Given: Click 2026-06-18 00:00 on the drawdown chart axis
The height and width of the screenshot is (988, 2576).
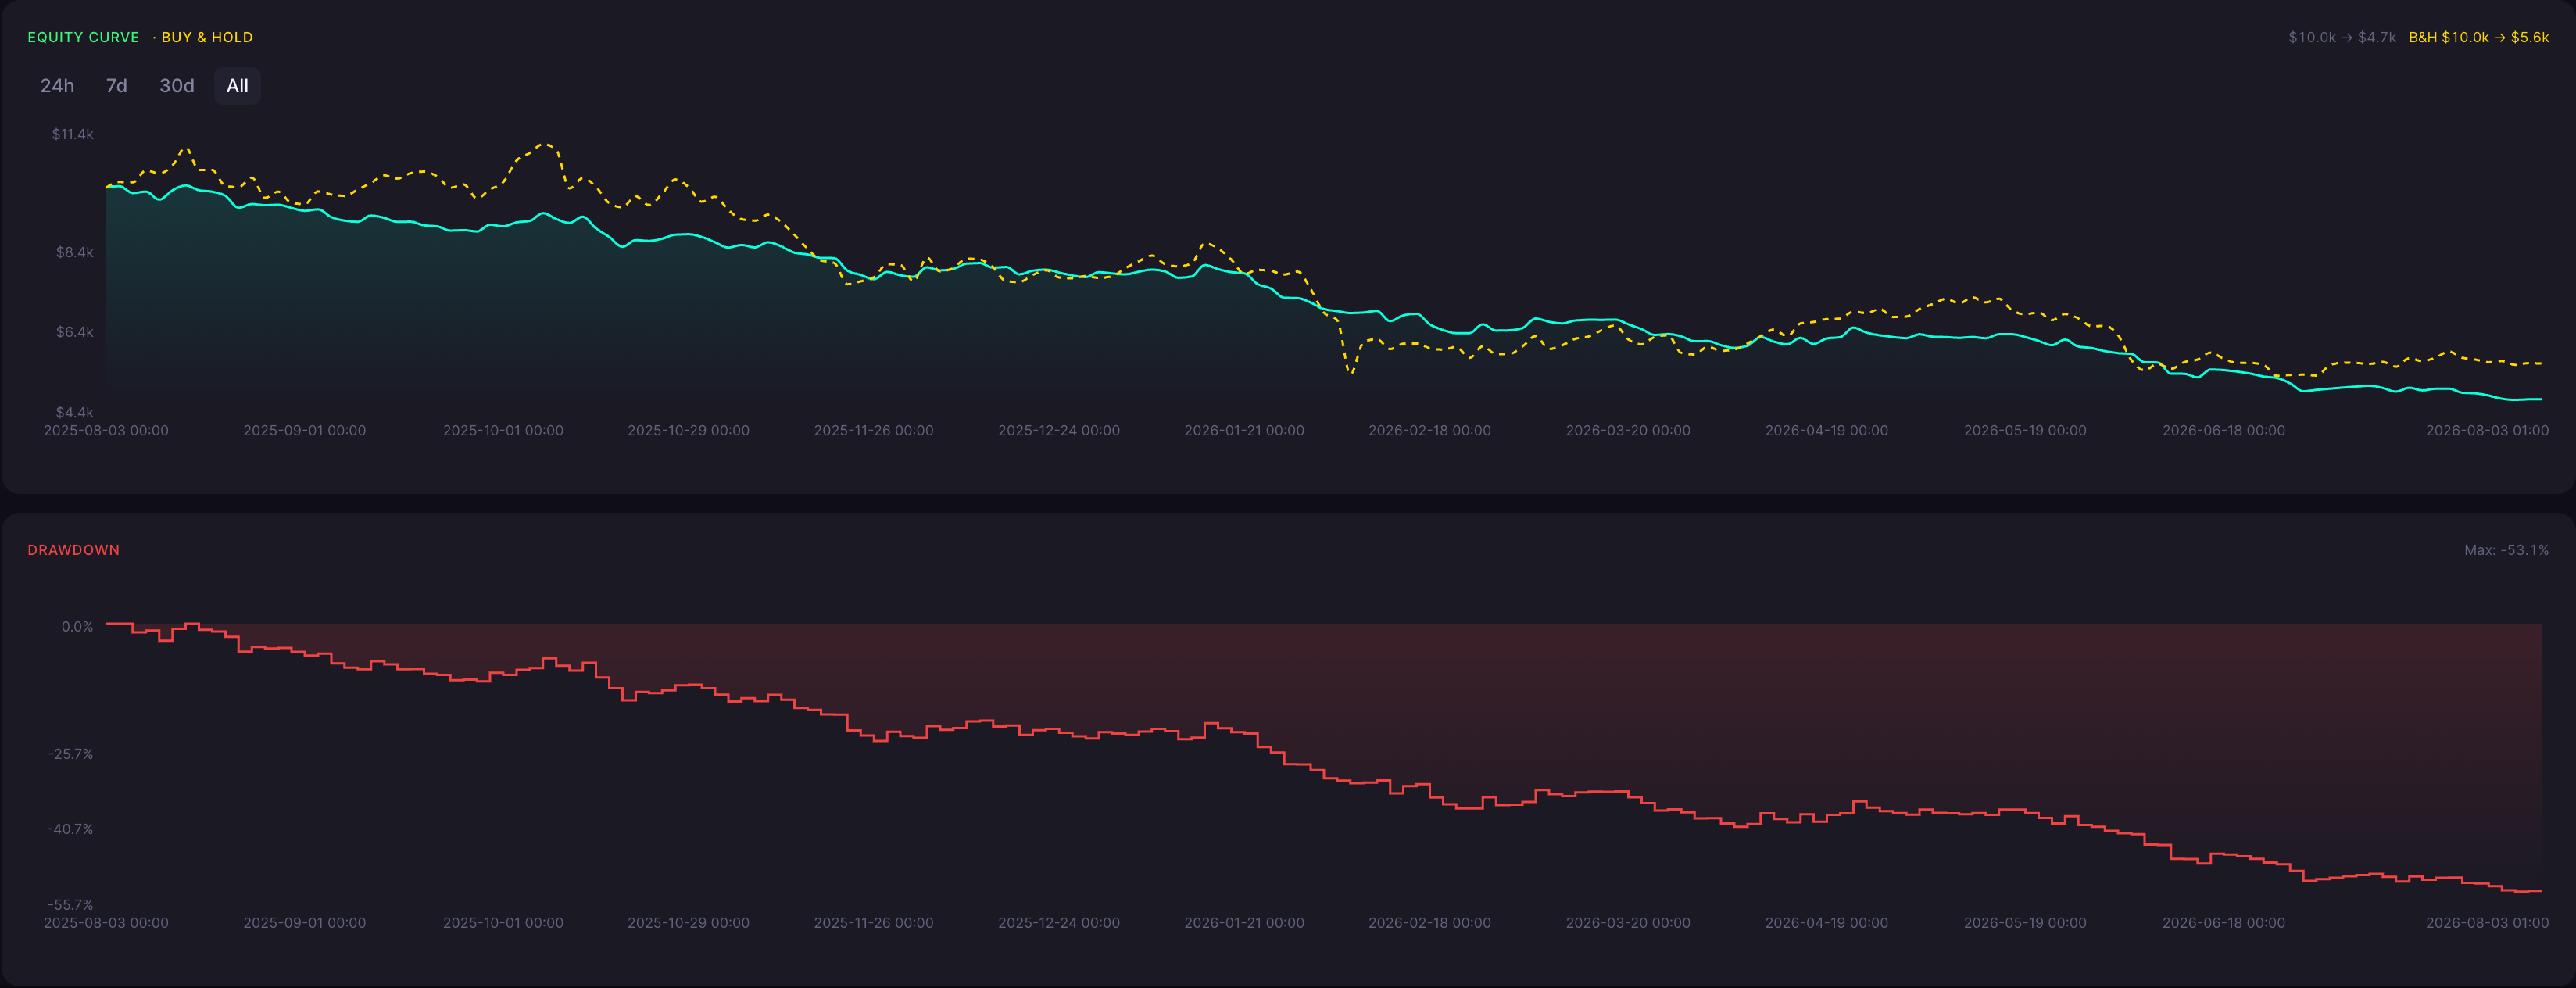Looking at the screenshot, I should coord(2224,923).
